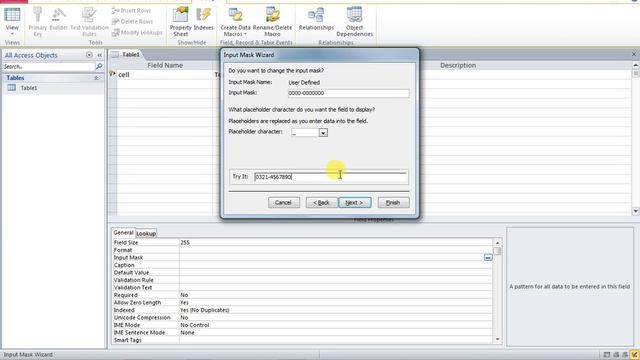Viewport: 640px width, 360px height.
Task: Open the Relationships tool
Action: pyautogui.click(x=316, y=20)
